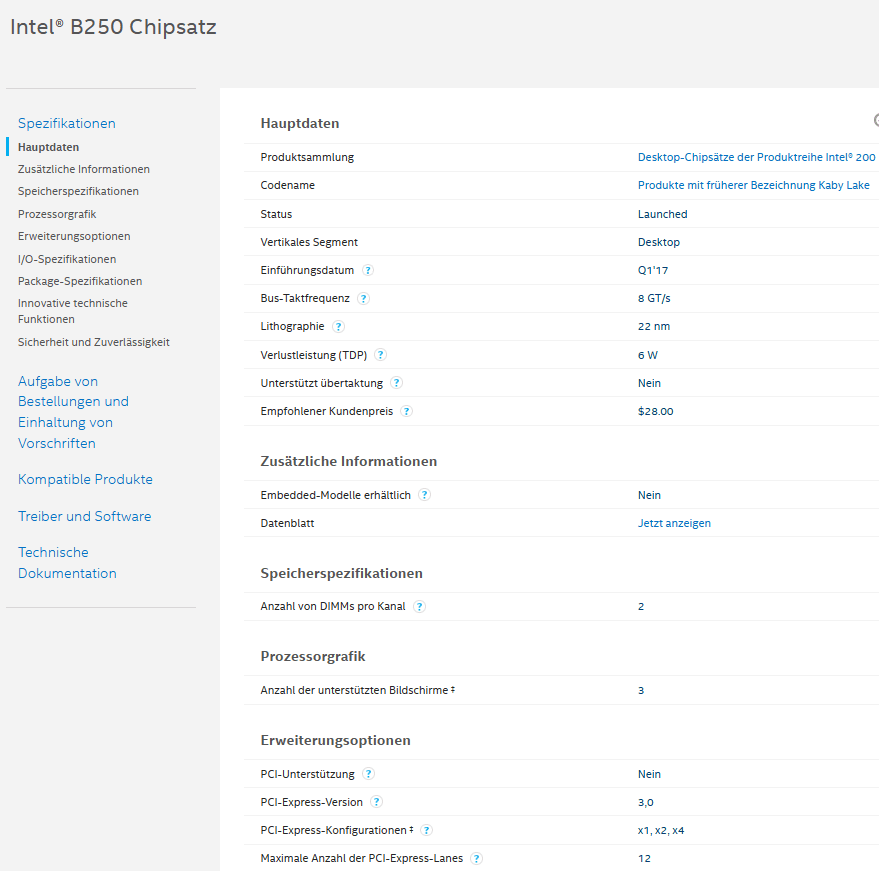Open help icon next to Einführungsdatum
Viewport: 879px width, 871px height.
[x=368, y=270]
